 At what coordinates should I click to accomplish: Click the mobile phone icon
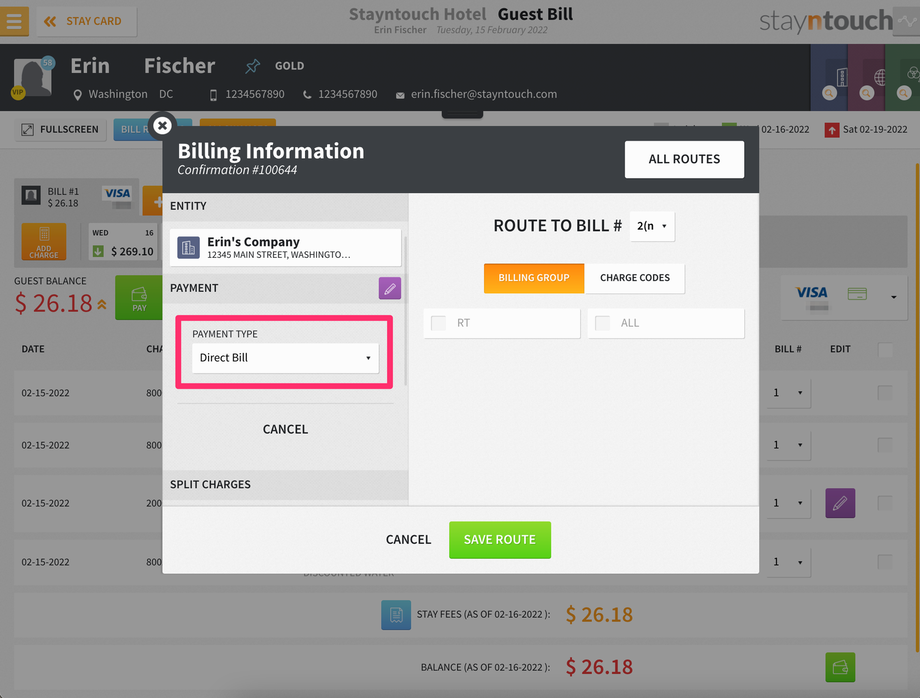point(214,95)
